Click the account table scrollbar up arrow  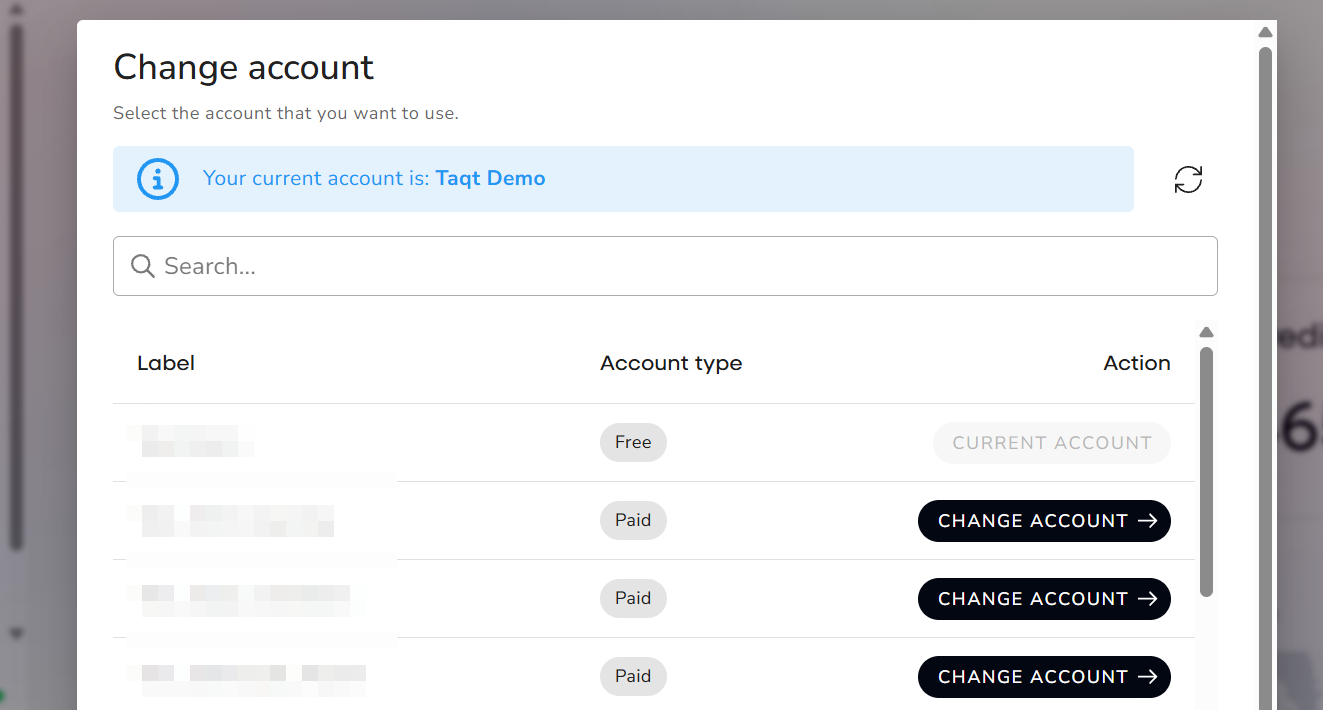point(1206,333)
